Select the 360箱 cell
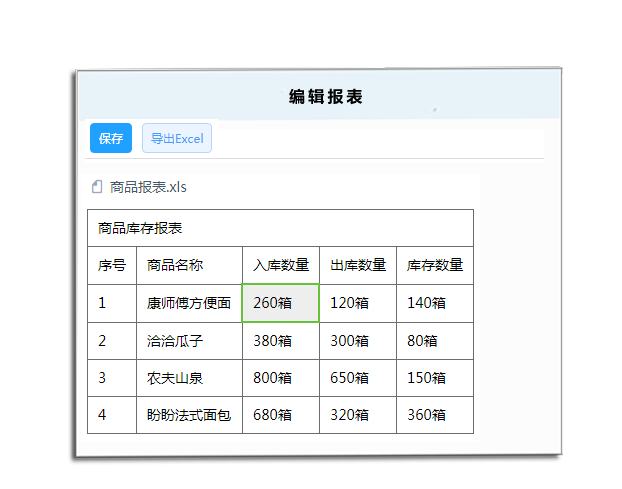Image resolution: width=622 pixels, height=489 pixels. [435, 415]
